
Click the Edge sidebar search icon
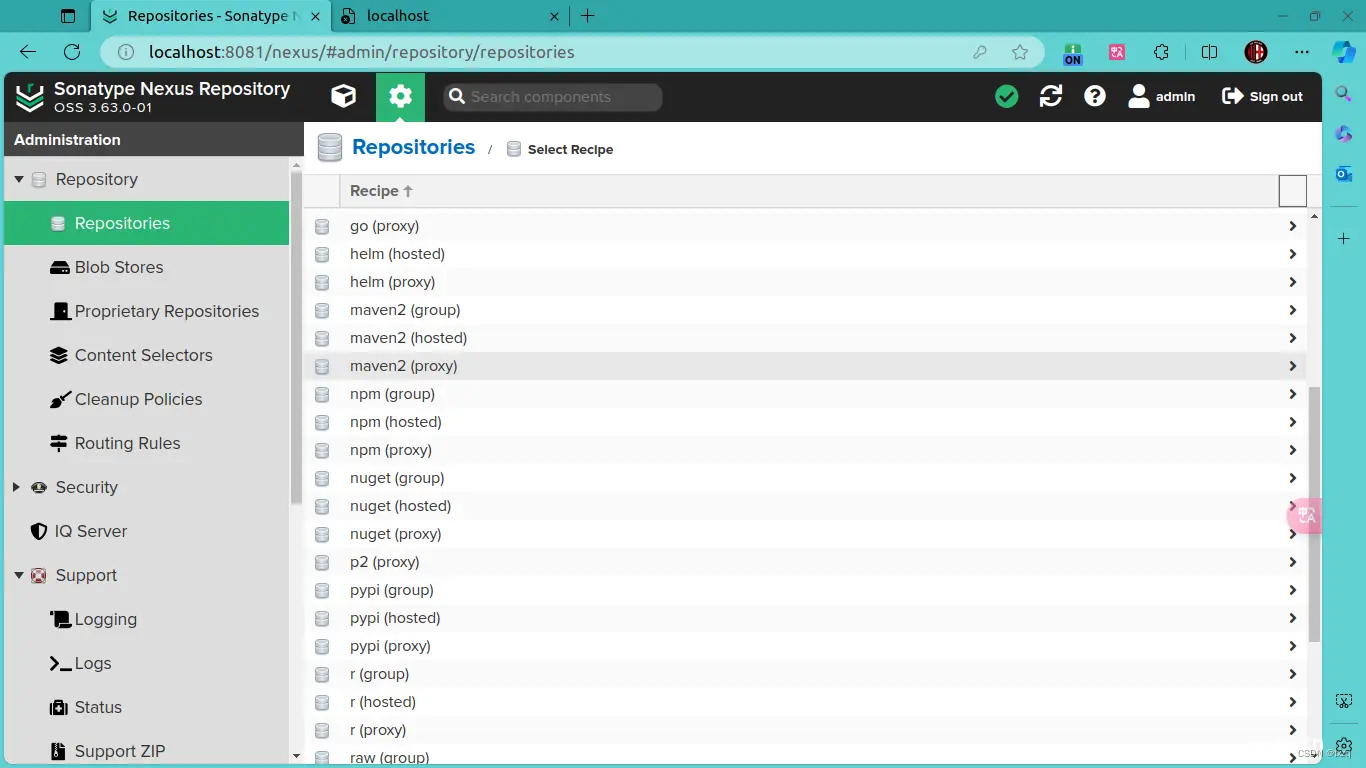1344,93
